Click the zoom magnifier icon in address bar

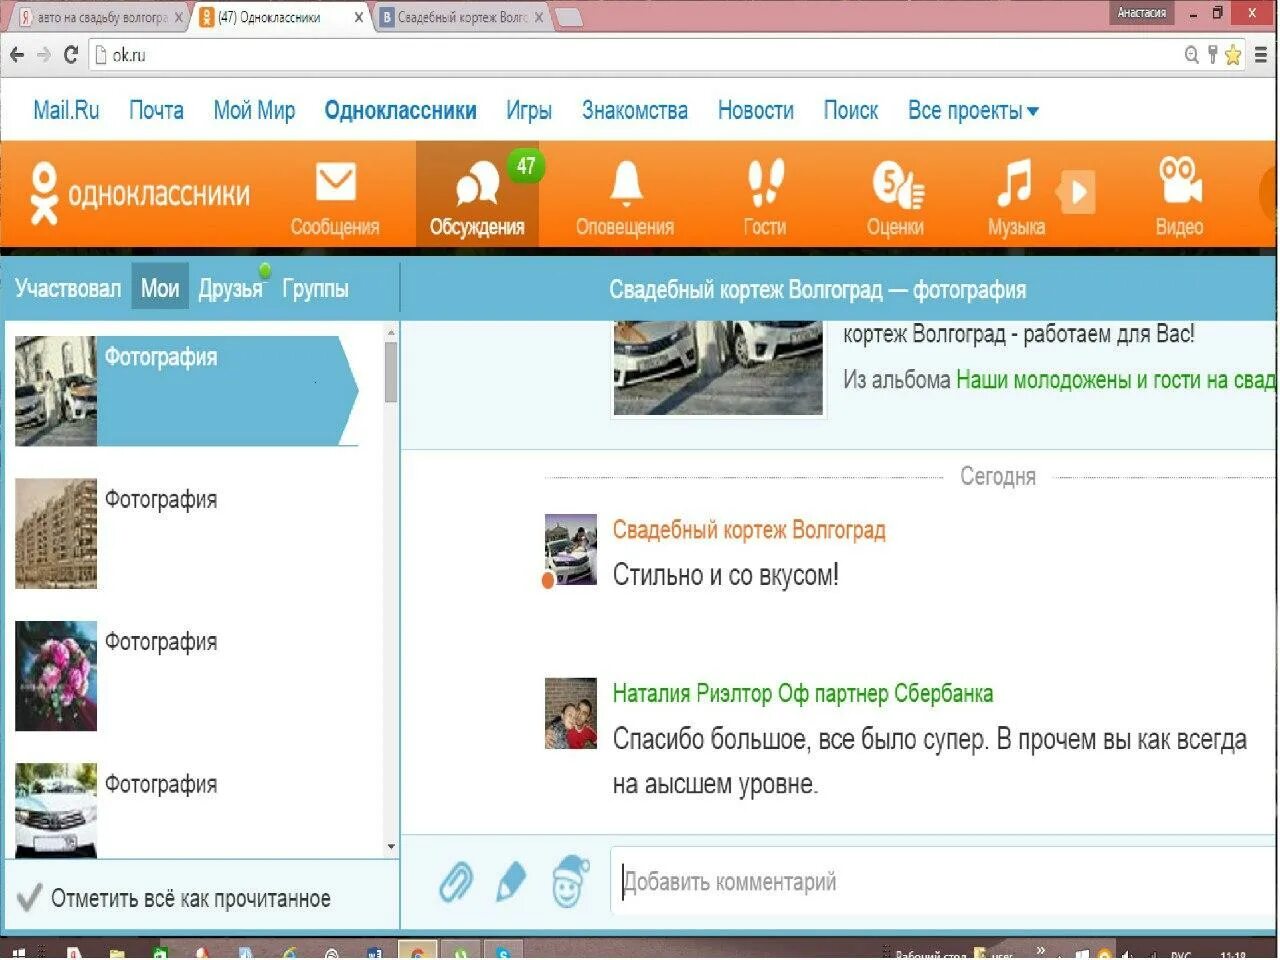[1191, 55]
